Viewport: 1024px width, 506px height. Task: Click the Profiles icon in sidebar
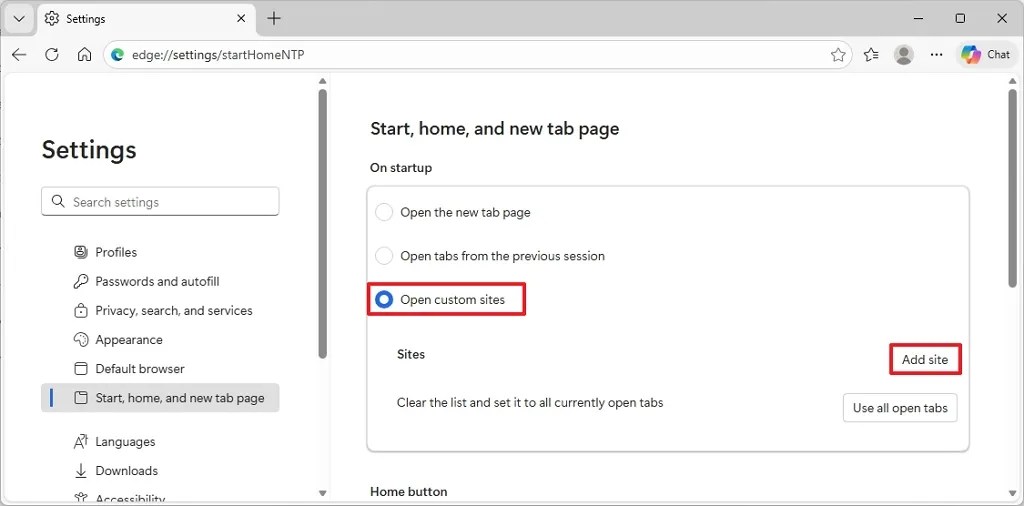[x=81, y=252]
